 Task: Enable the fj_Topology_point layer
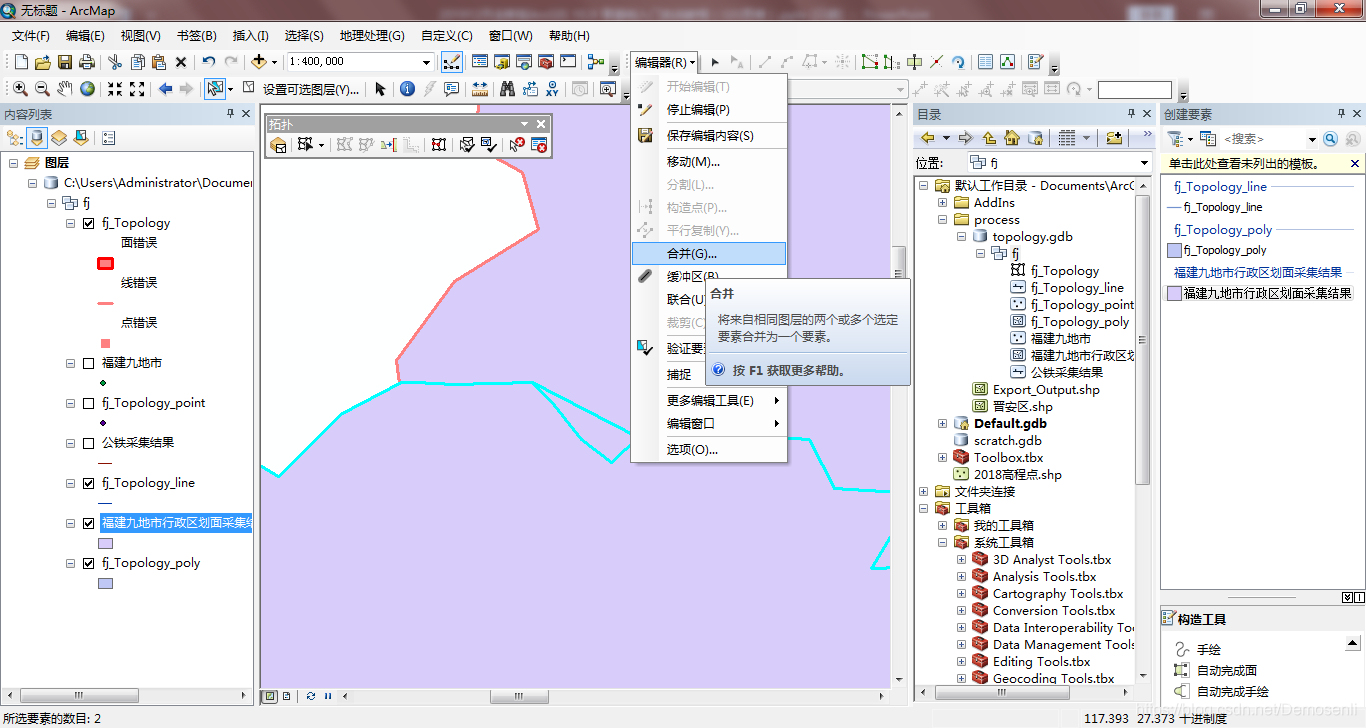pos(89,403)
